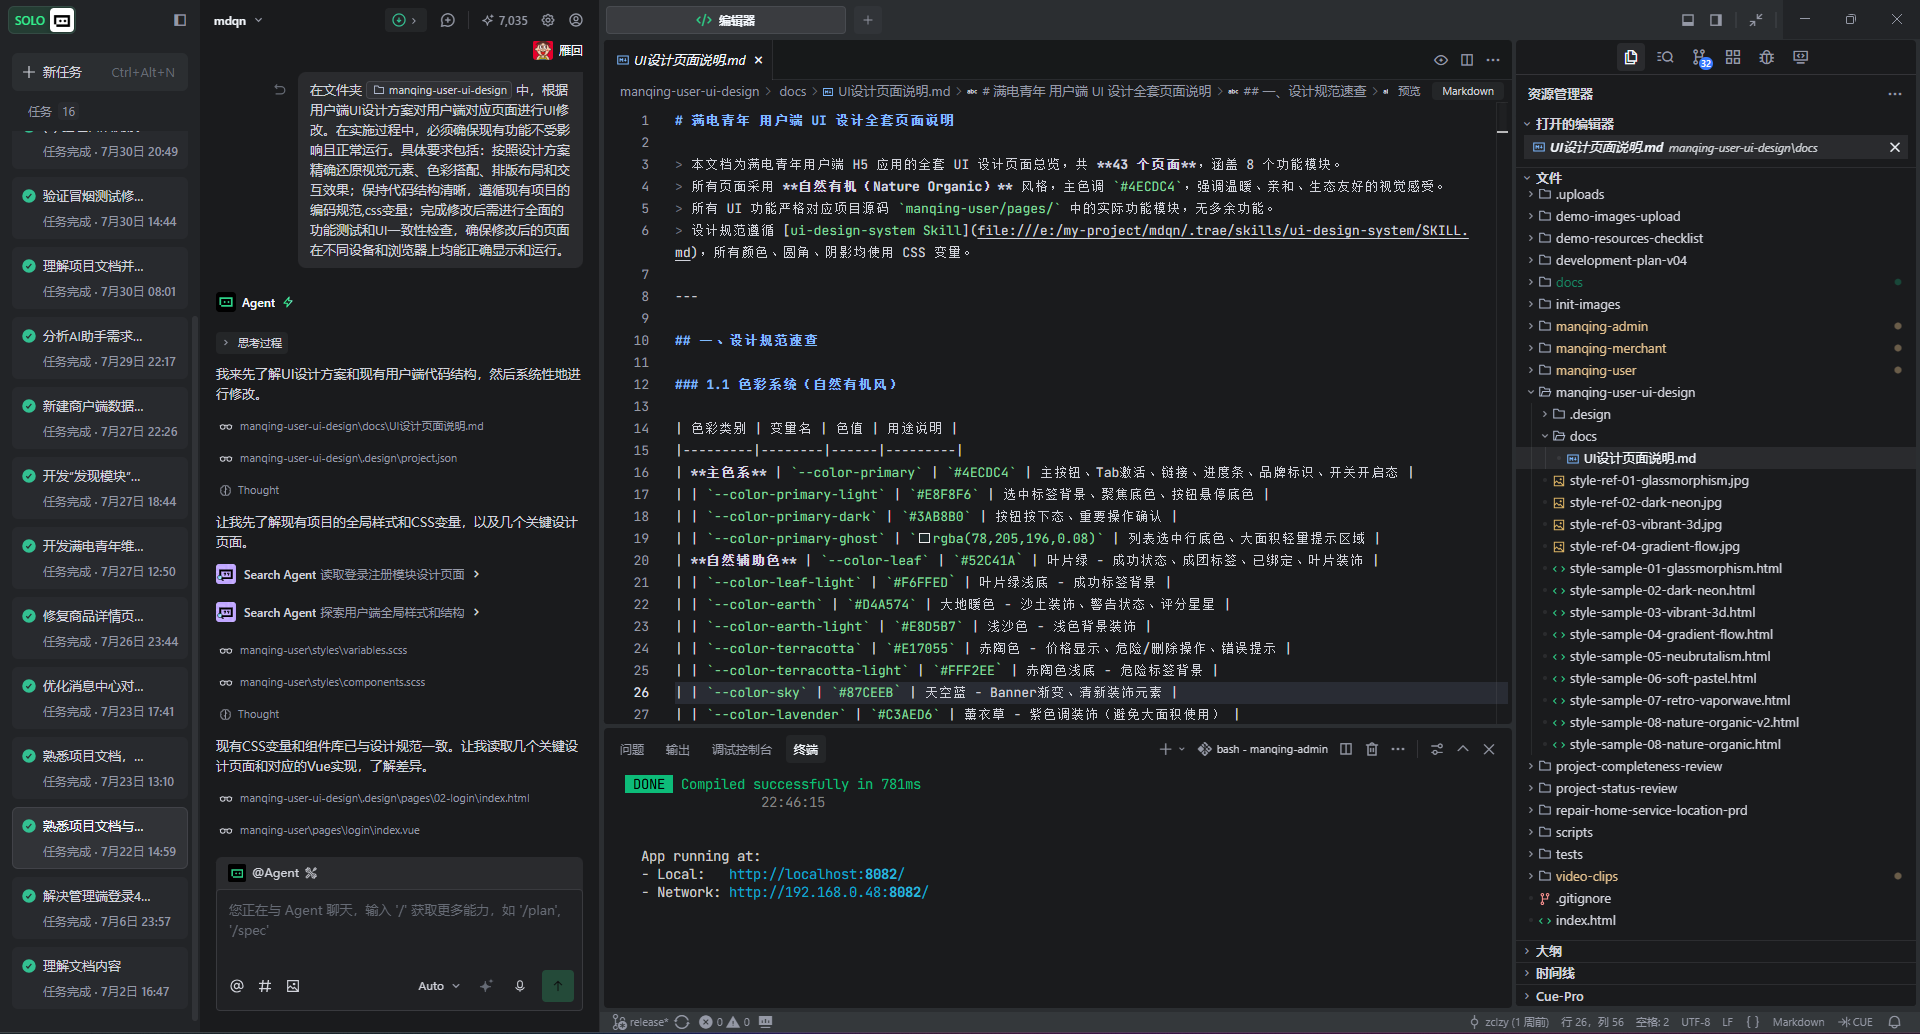This screenshot has height=1034, width=1920.
Task: Expand the 大纲 outline section
Action: click(1548, 951)
